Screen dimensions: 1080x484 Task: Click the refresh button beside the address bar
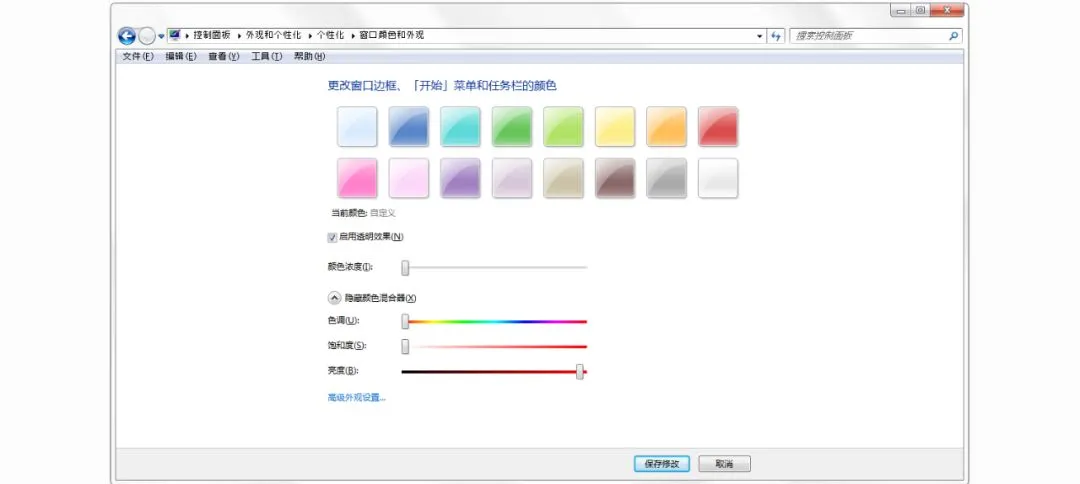pos(776,36)
